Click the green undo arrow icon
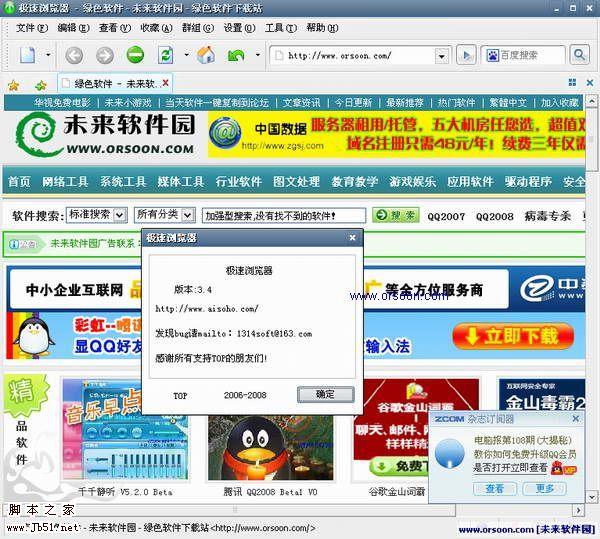Viewport: 600px width, 539px height. tap(236, 56)
